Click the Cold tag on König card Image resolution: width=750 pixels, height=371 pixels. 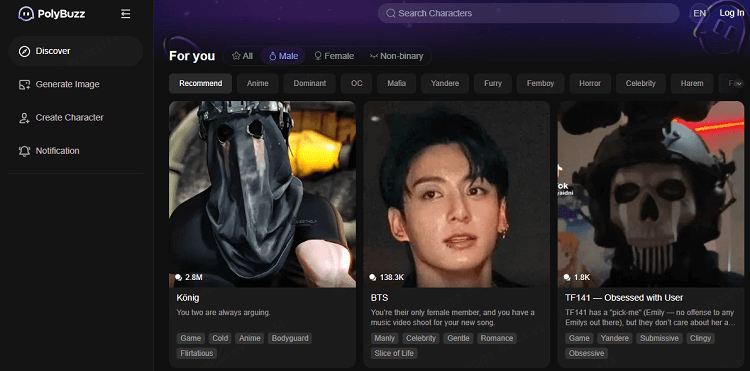(220, 338)
